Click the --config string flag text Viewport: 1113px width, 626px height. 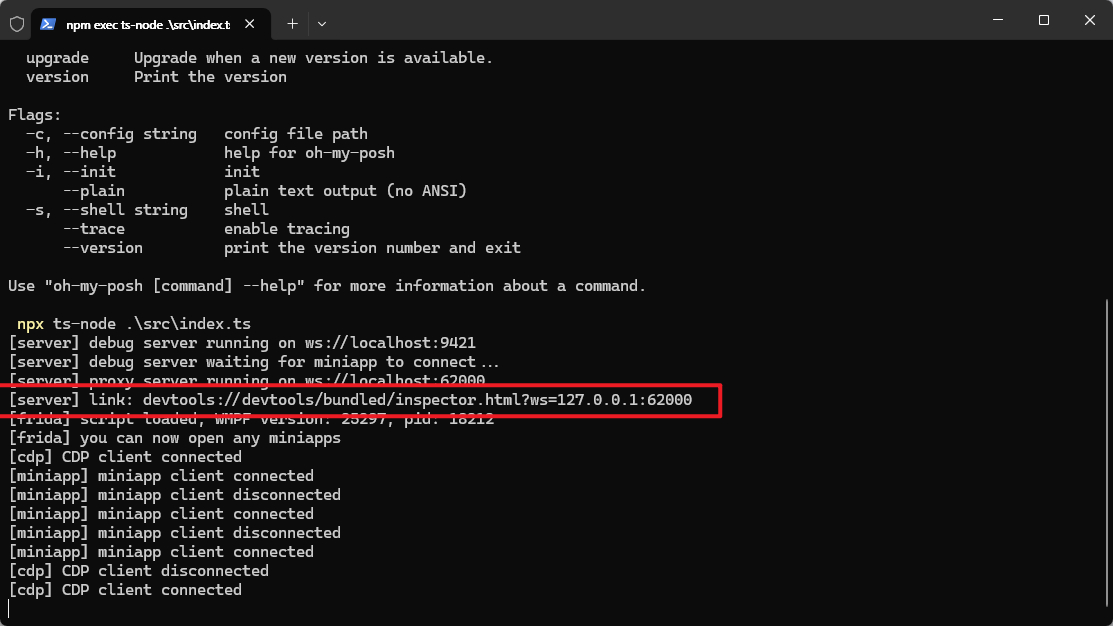tap(129, 133)
